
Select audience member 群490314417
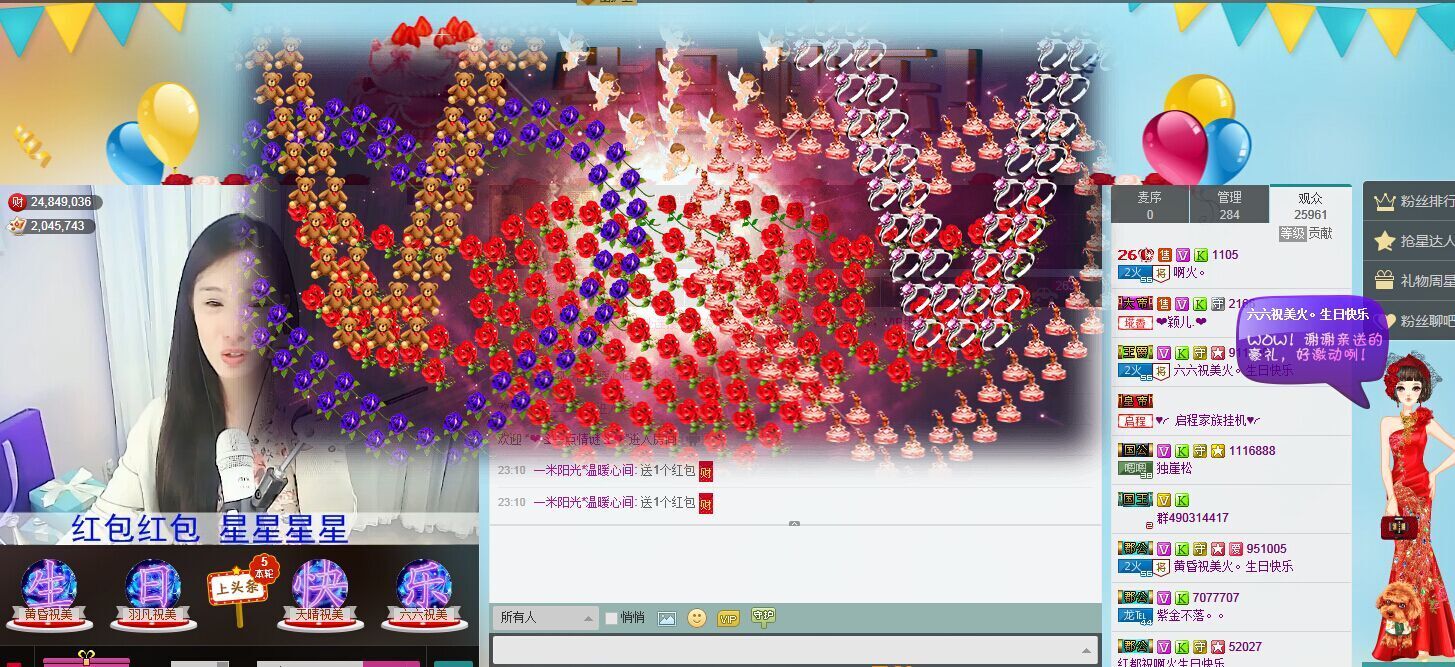coord(1193,518)
